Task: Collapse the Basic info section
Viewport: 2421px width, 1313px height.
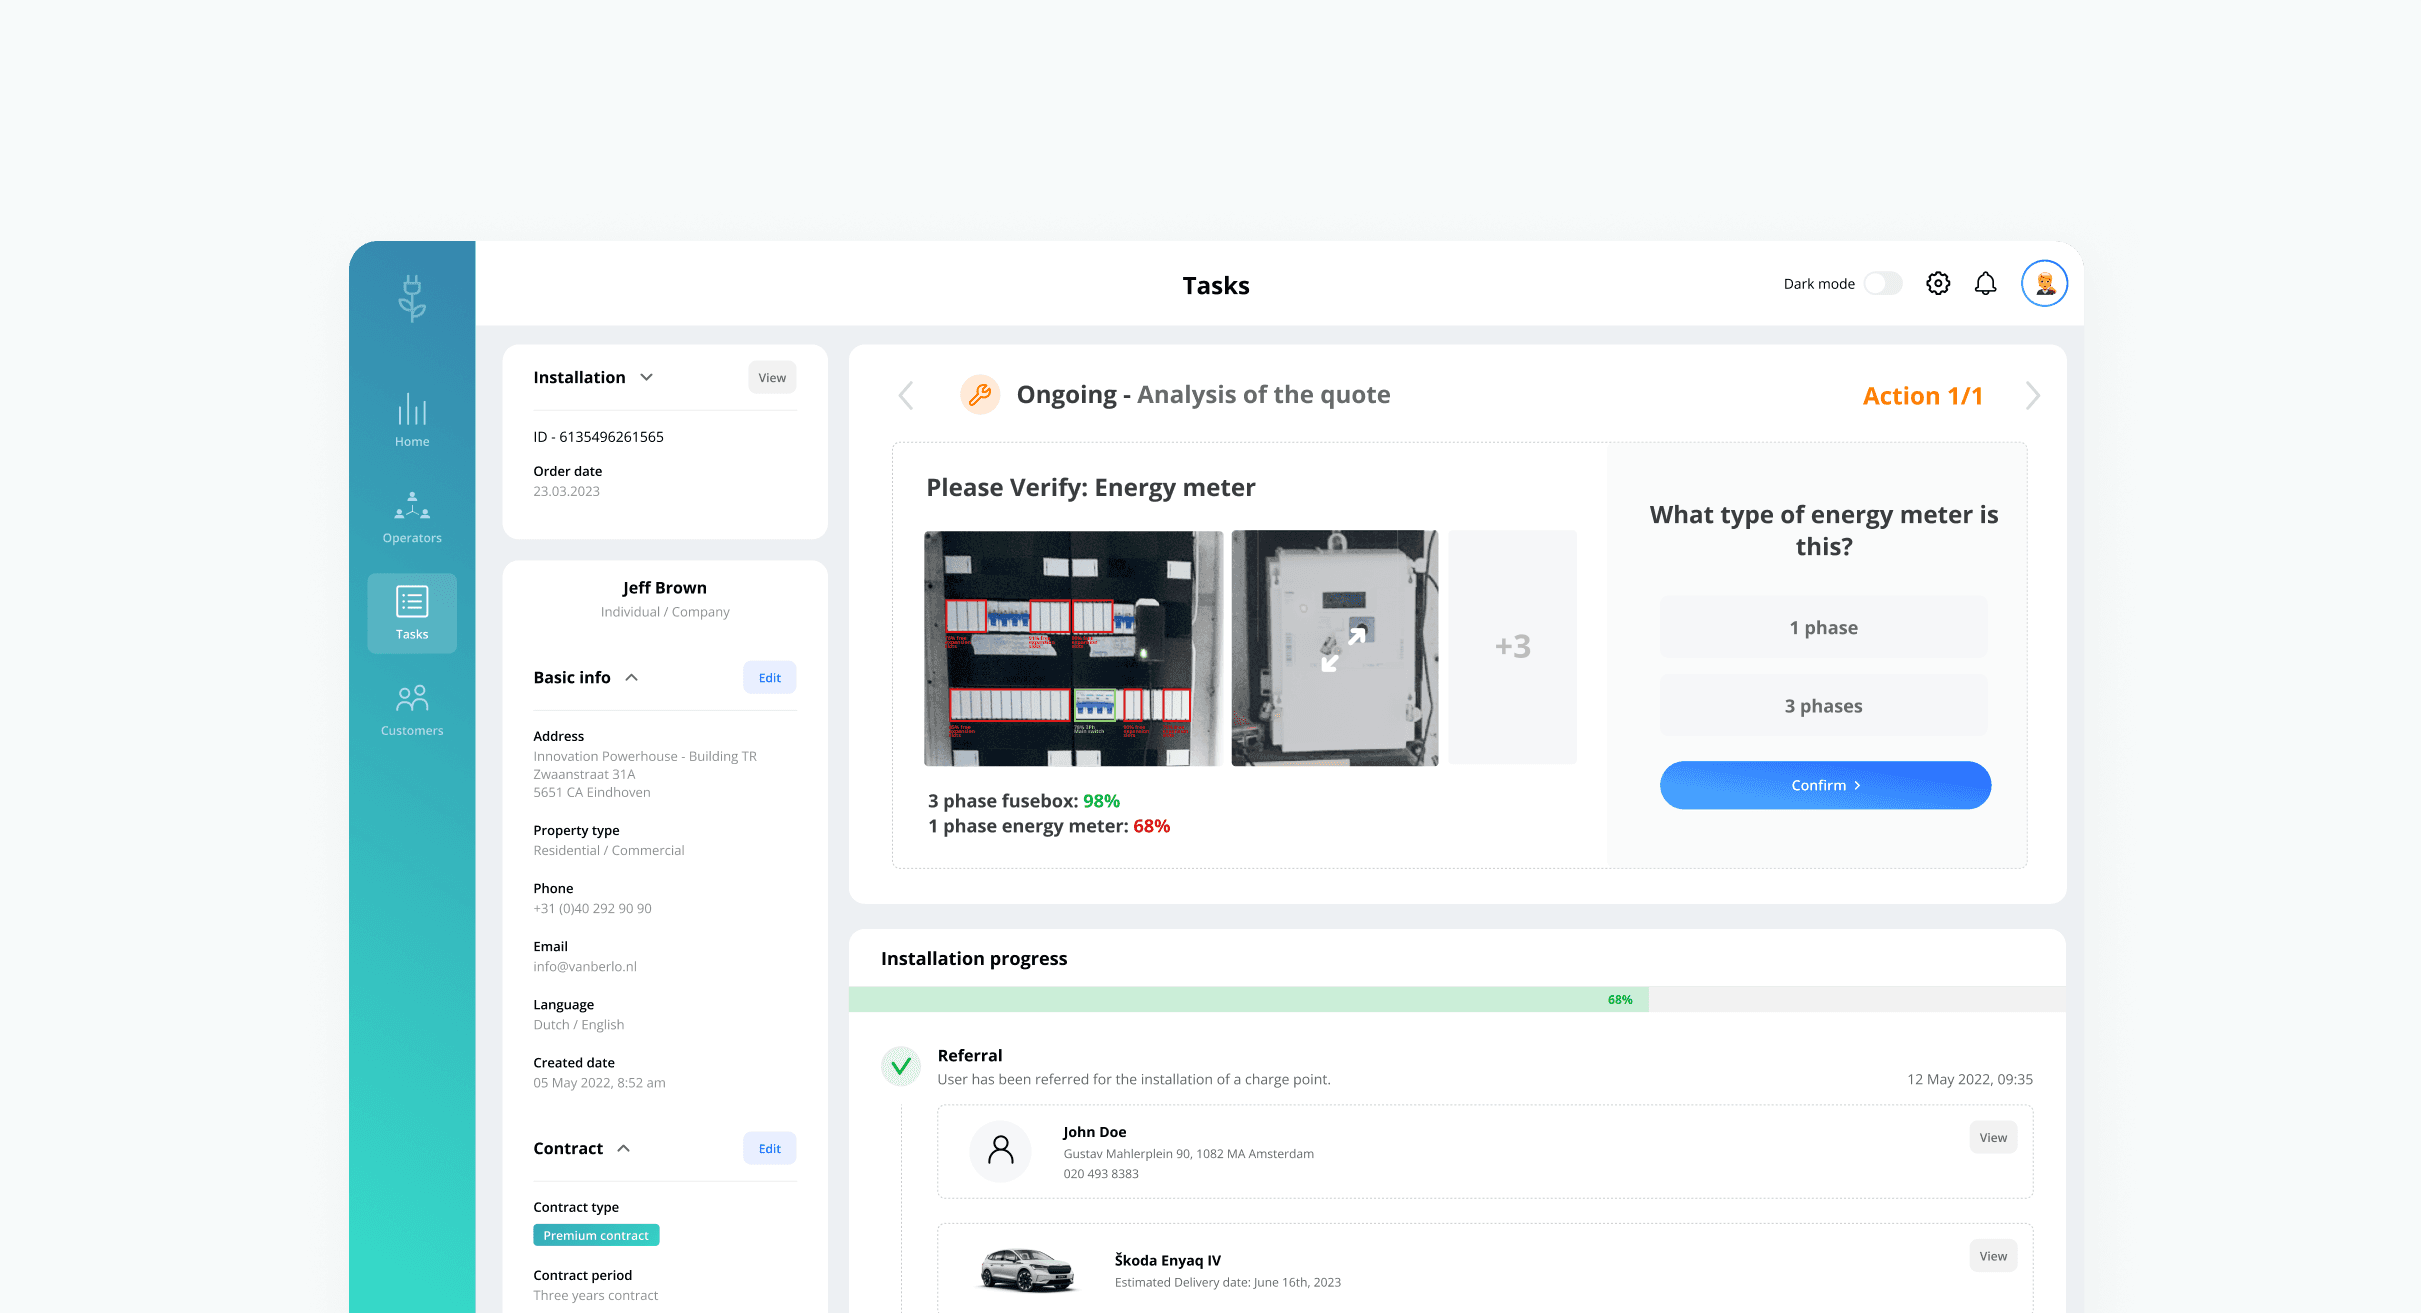Action: pyautogui.click(x=632, y=678)
